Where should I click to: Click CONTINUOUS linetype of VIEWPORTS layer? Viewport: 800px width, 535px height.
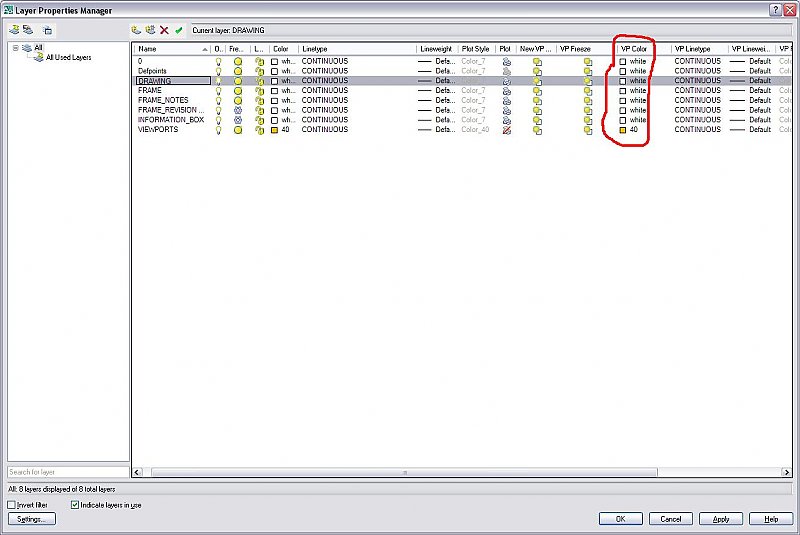coord(324,130)
